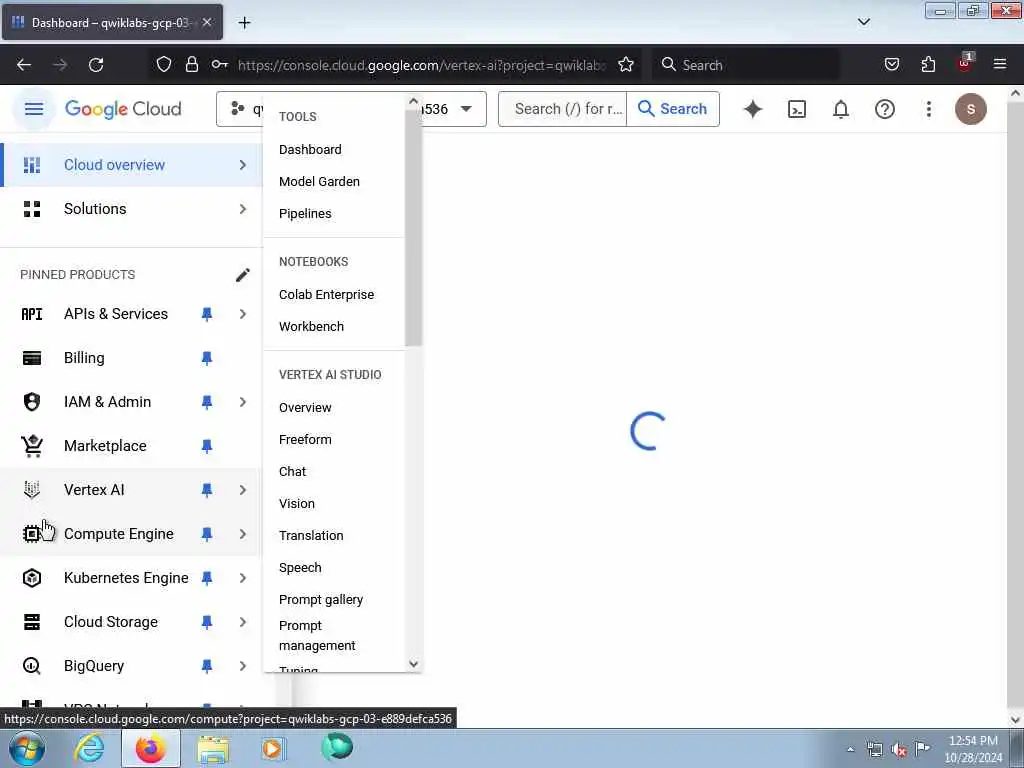Click the Firefox address bar URL
This screenshot has height=768, width=1024.
tap(422, 65)
